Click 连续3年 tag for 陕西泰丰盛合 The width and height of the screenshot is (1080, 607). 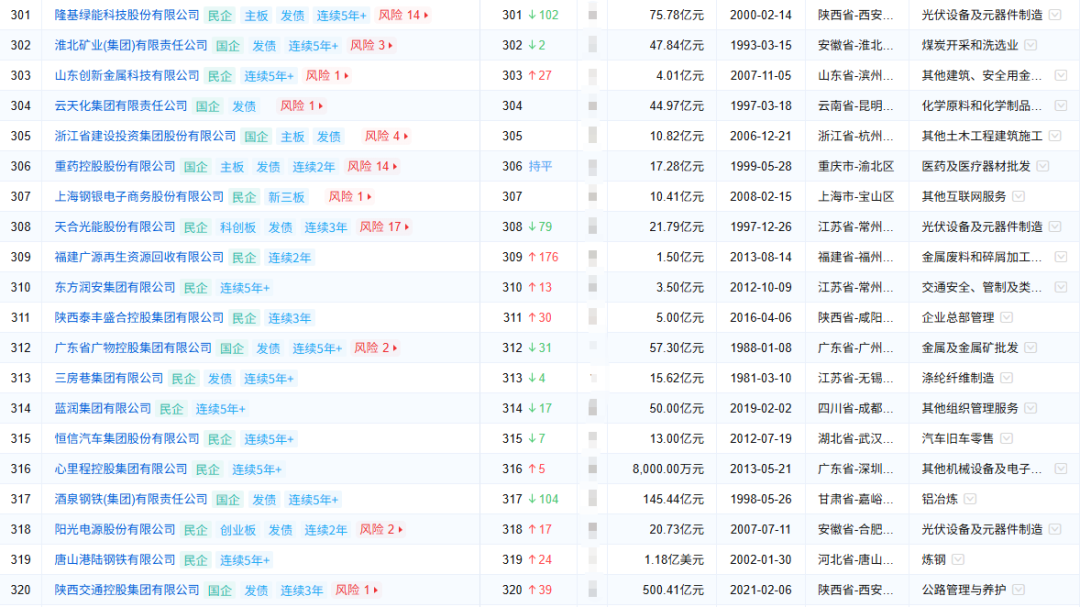(289, 318)
